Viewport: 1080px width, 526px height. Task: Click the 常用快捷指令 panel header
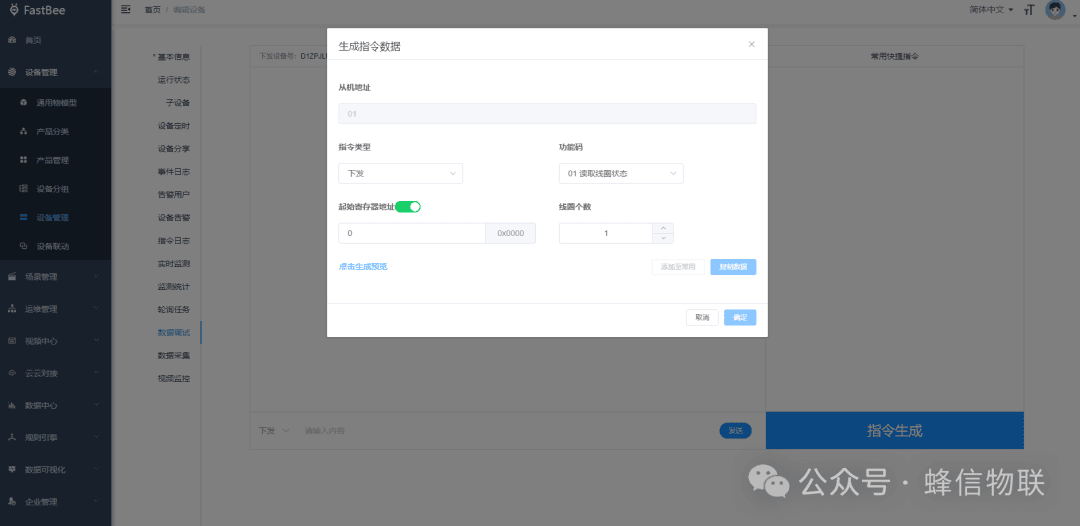(x=895, y=56)
